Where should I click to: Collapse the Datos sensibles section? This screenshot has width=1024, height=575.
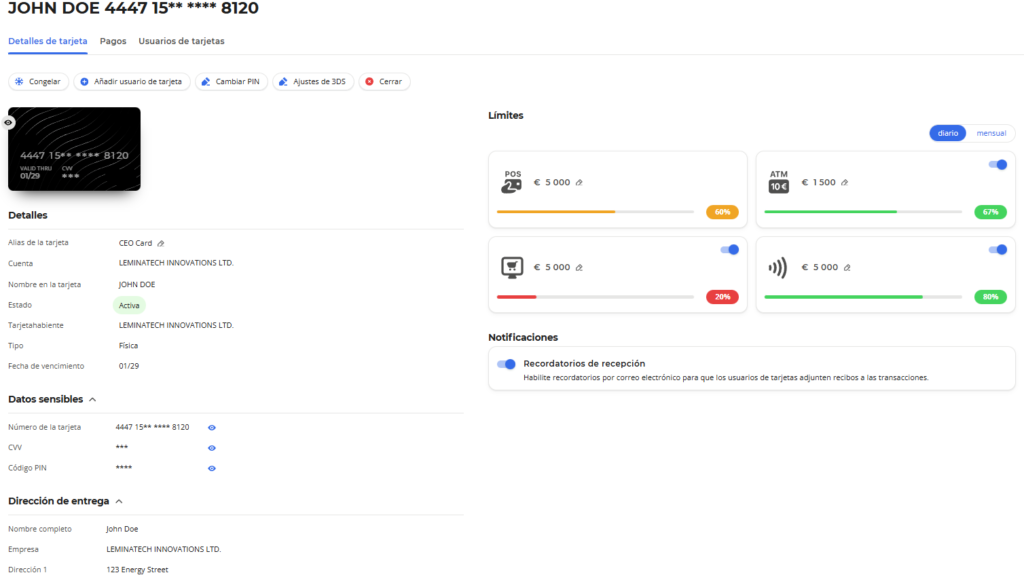coord(93,399)
